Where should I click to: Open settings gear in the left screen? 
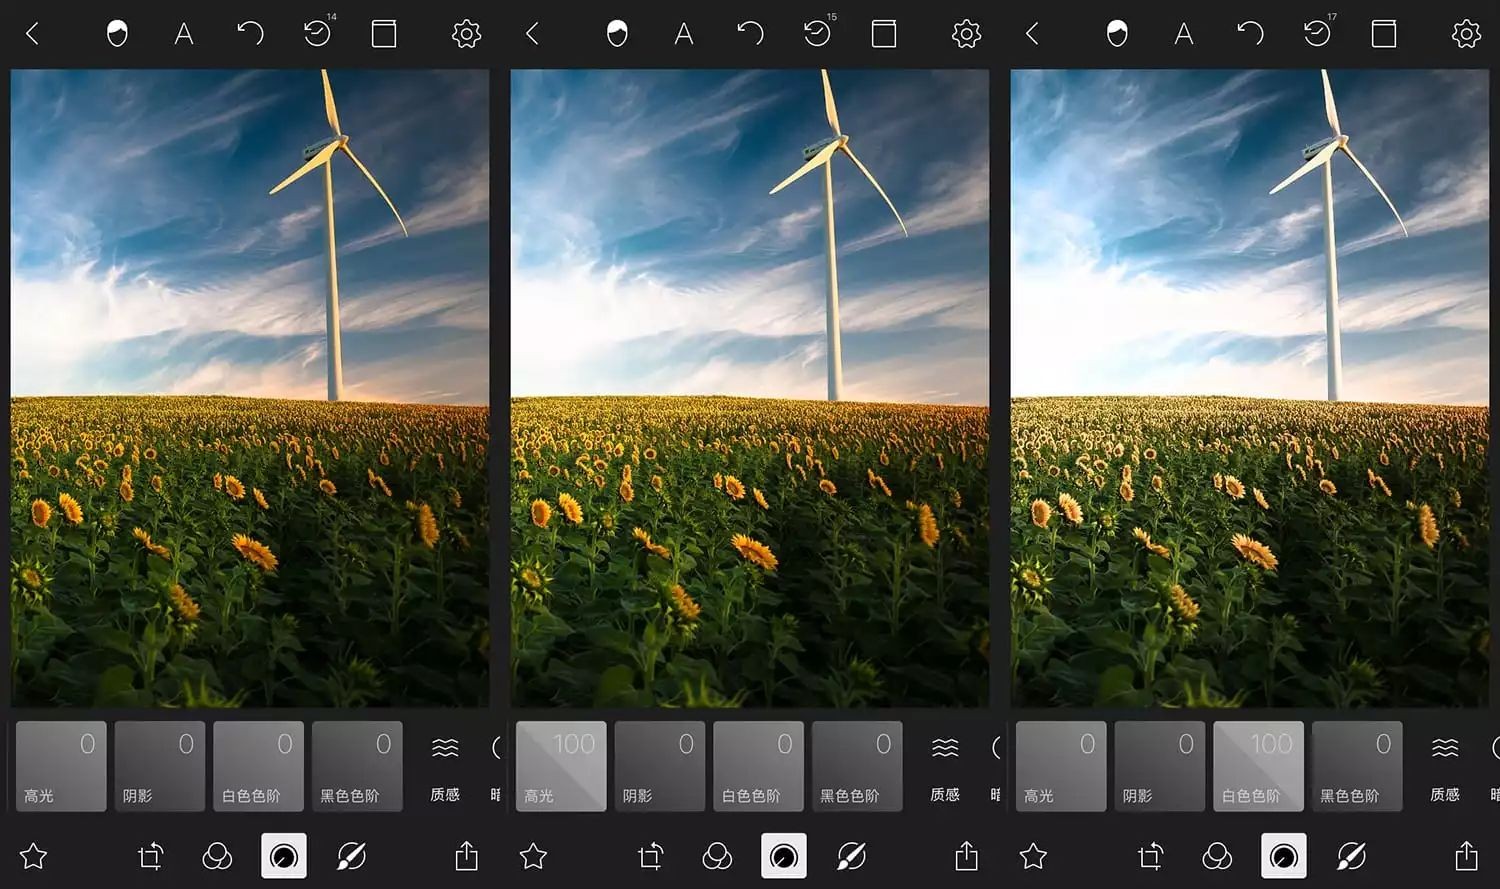466,34
